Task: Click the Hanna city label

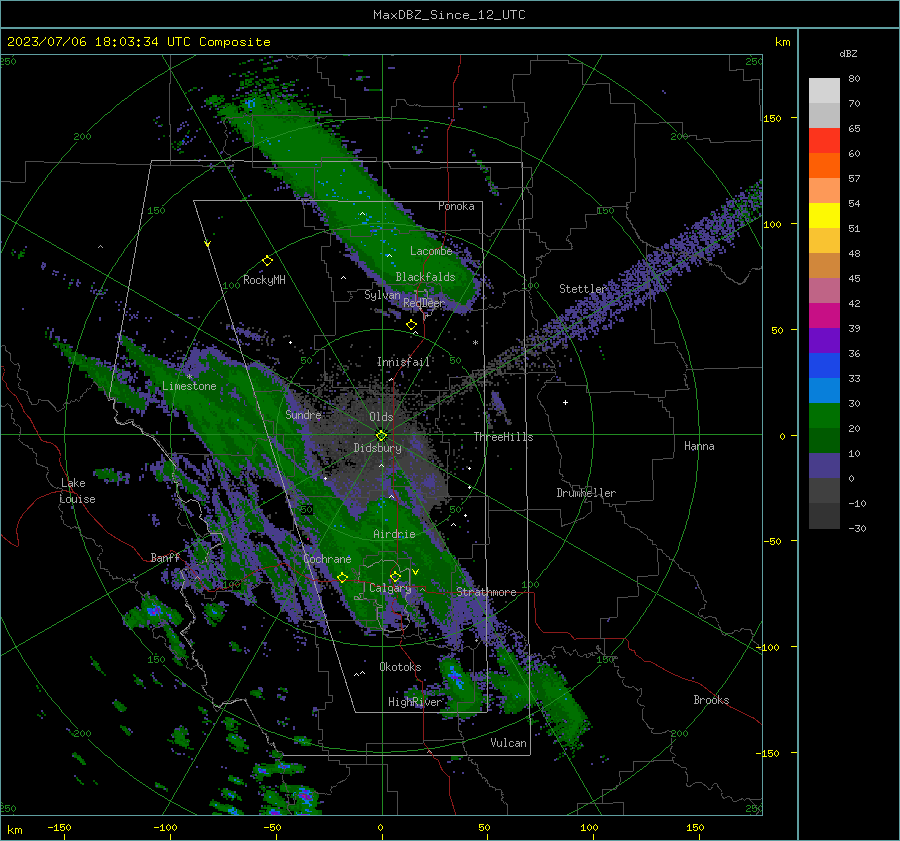Action: (699, 446)
